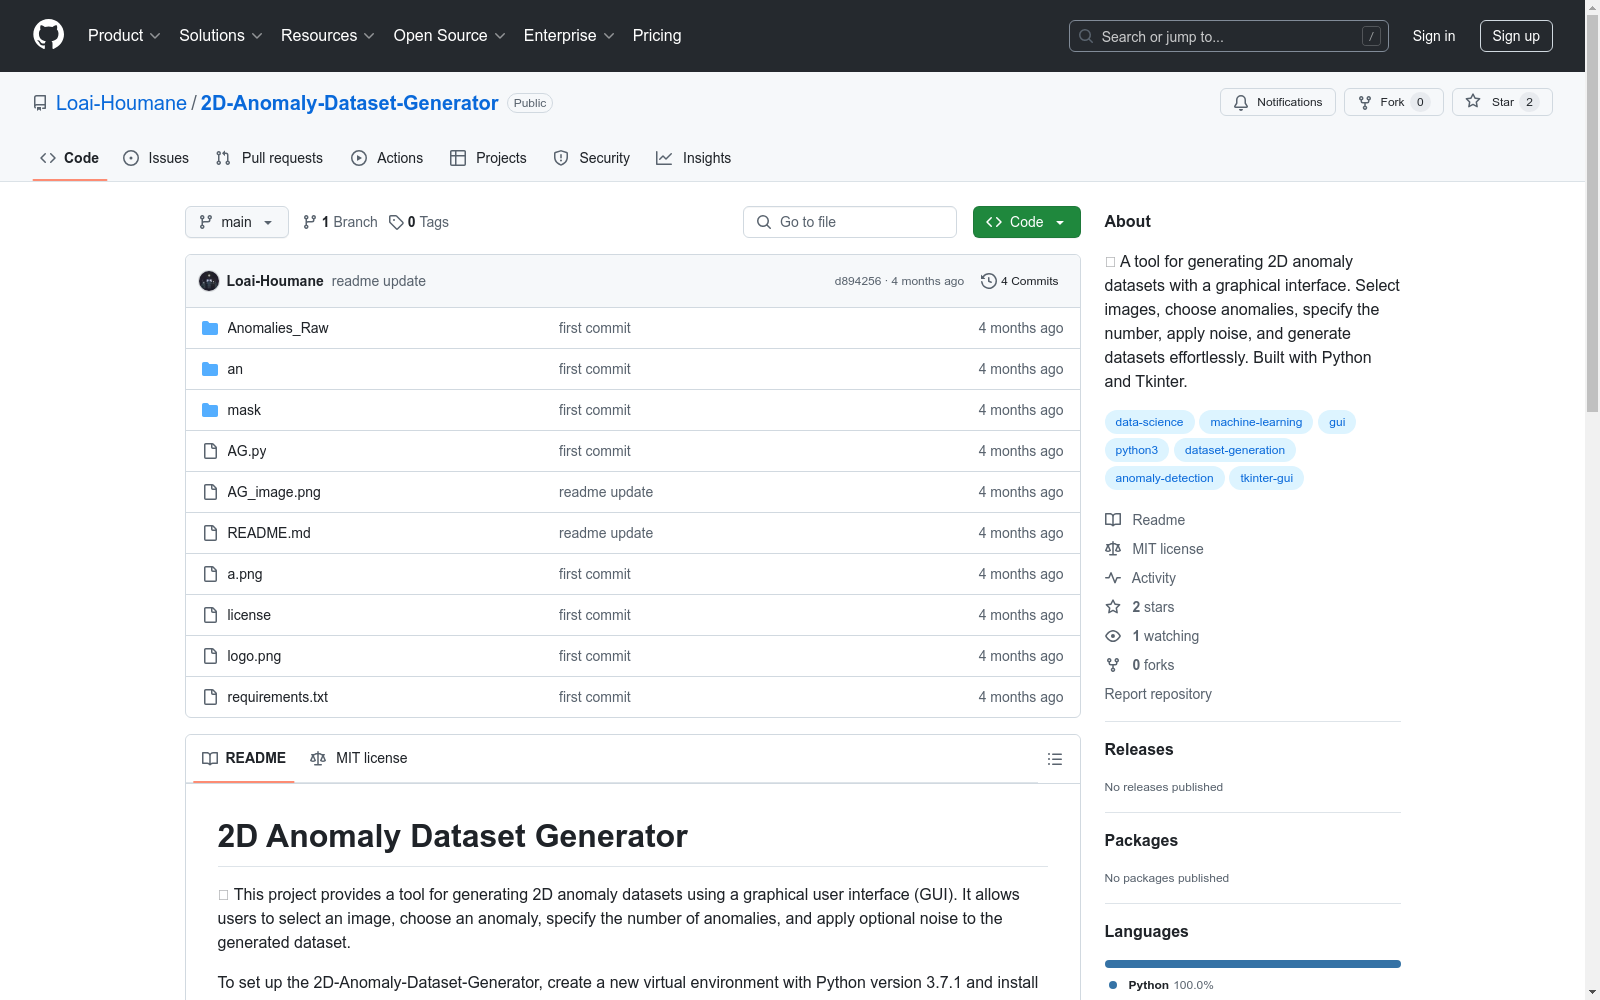Open the green Code dropdown button
This screenshot has width=1600, height=1000.
1027,222
